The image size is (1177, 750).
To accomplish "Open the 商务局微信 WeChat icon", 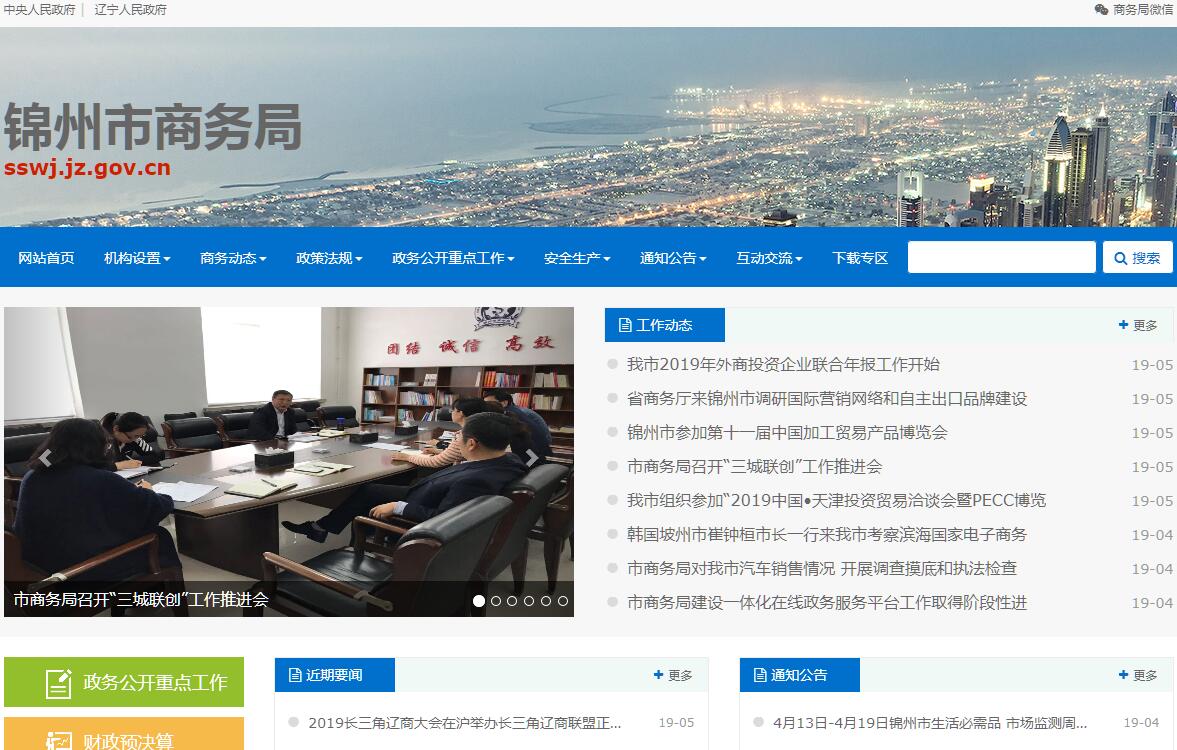I will (x=1101, y=10).
